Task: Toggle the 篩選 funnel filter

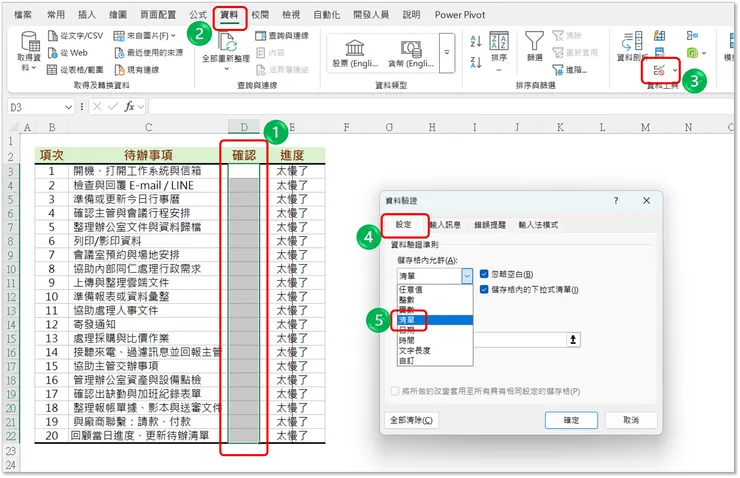Action: tap(534, 46)
